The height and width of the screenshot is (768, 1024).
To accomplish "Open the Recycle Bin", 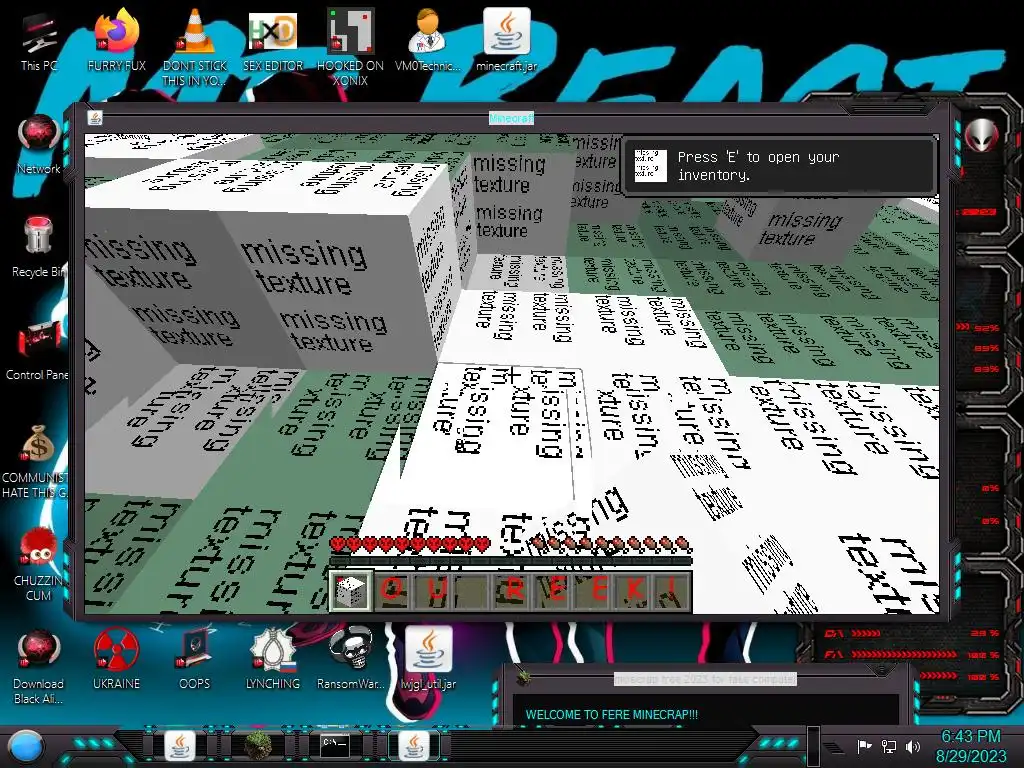I will [x=39, y=248].
